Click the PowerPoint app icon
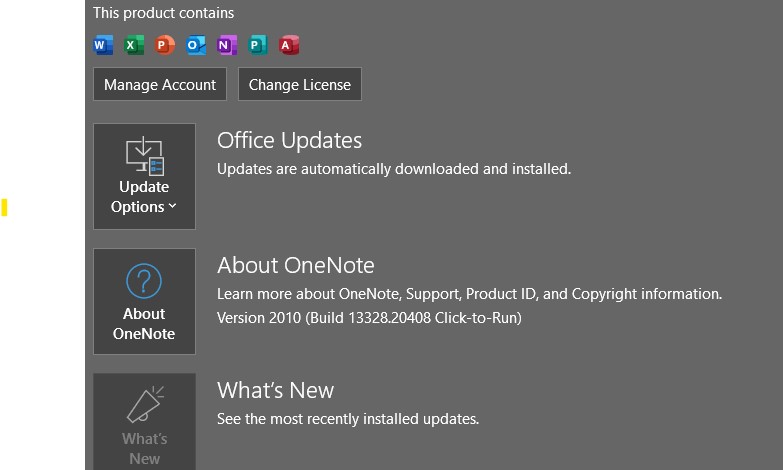 (x=165, y=45)
